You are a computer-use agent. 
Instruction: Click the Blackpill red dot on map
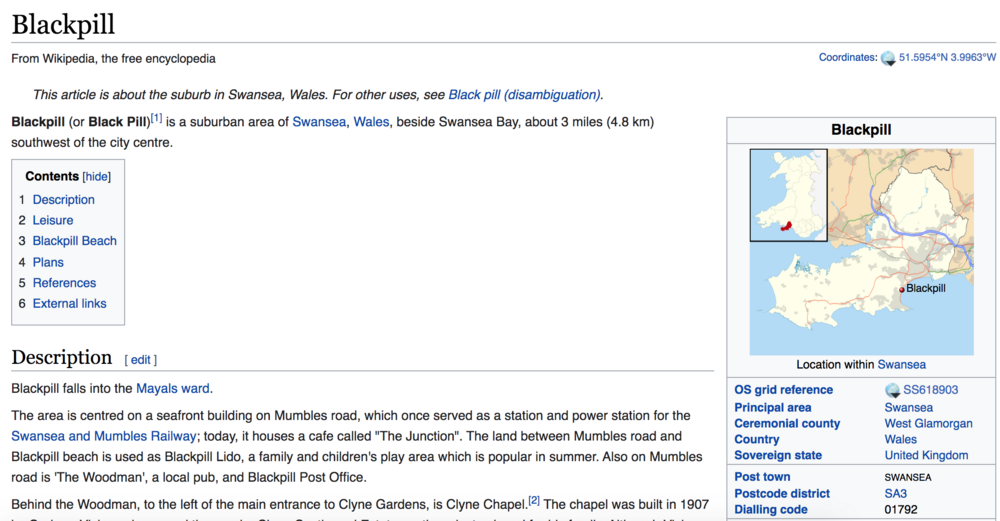point(902,290)
